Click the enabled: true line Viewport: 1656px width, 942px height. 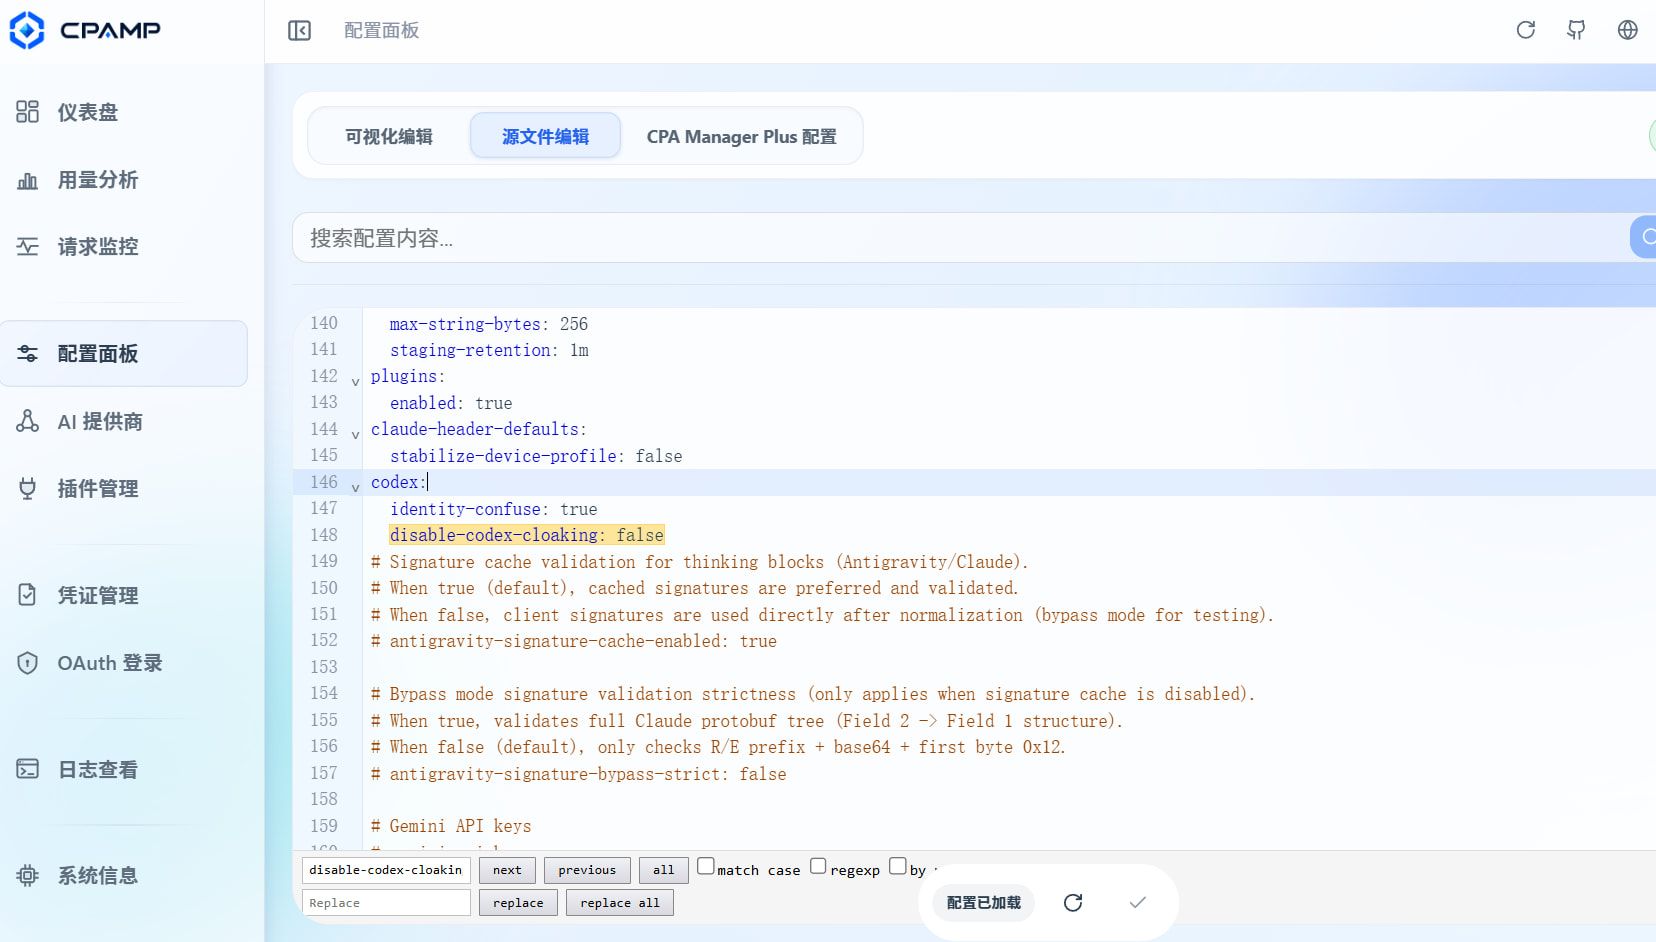pos(451,403)
